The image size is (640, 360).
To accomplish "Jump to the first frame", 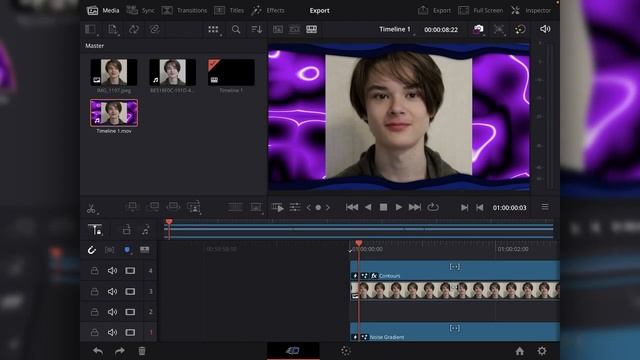I will click(352, 207).
